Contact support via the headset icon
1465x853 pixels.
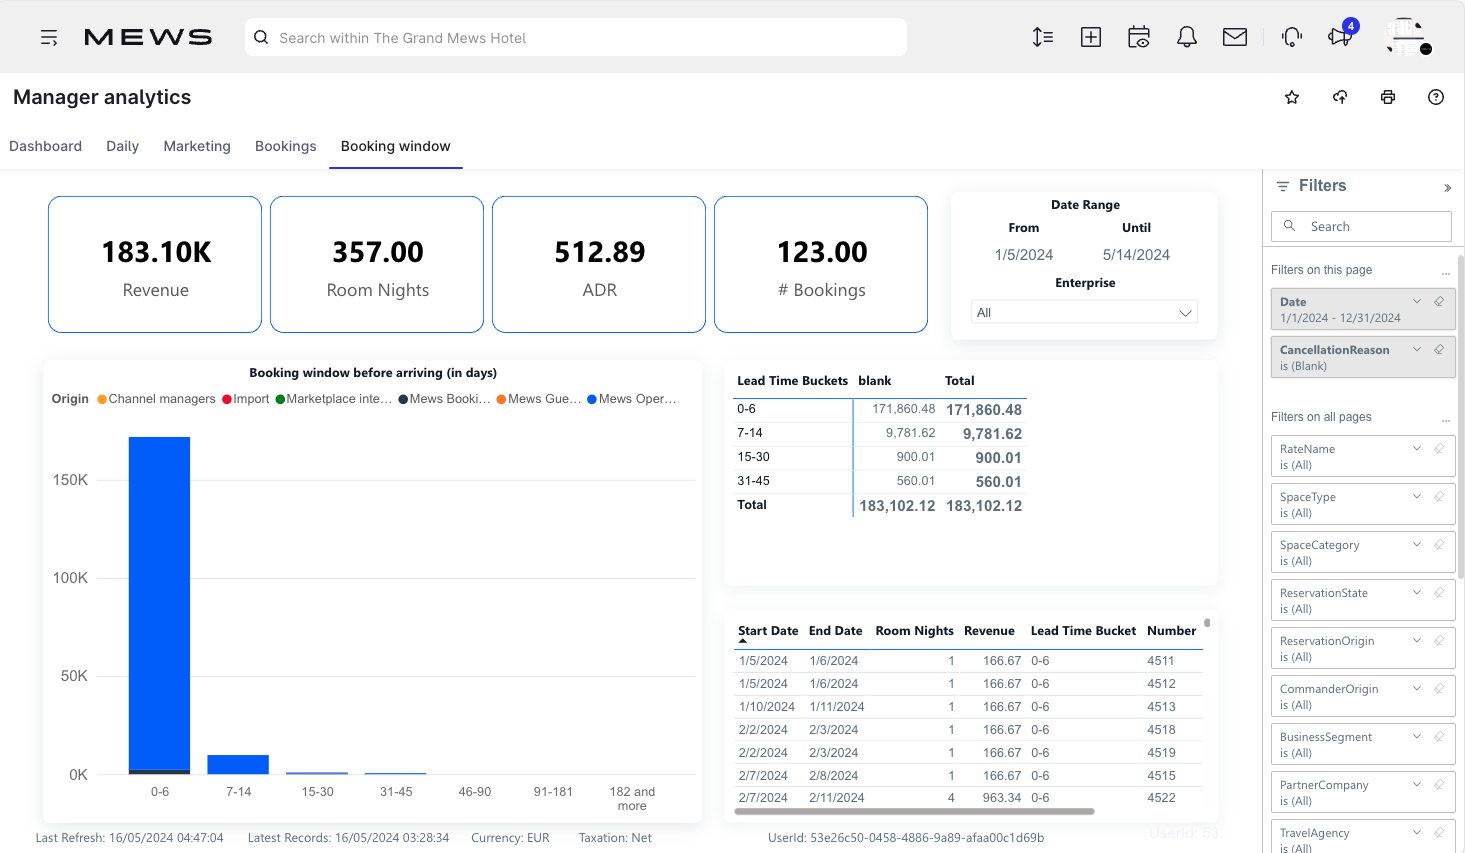1291,36
